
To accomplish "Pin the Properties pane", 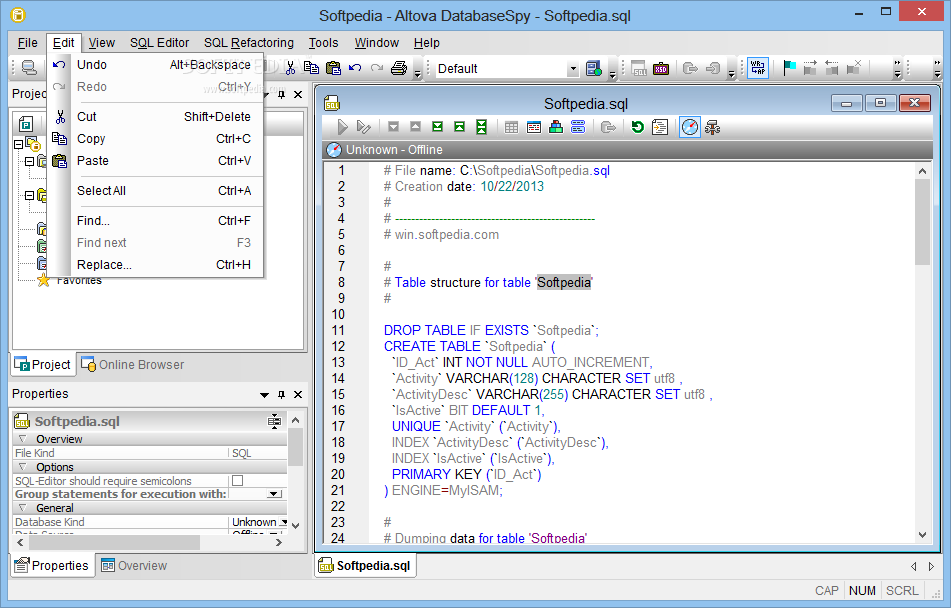I will [281, 394].
